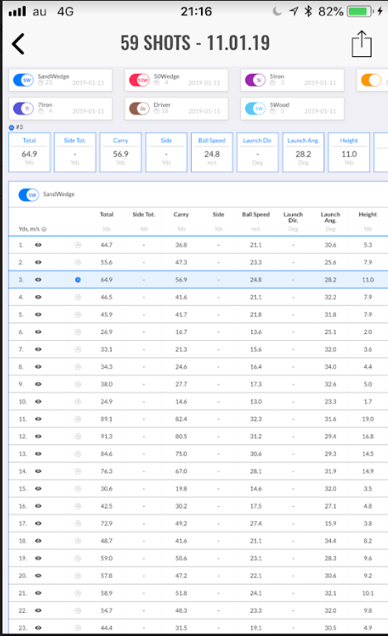Select the Ball Speed summary card
Viewport: 388px width, 636px height.
tap(212, 152)
